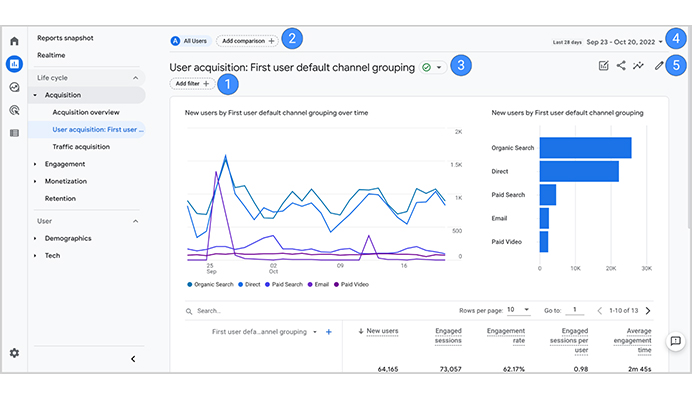692x399 pixels.
Task: Click the 73,057 Engaged sessions total
Action: pyautogui.click(x=451, y=369)
